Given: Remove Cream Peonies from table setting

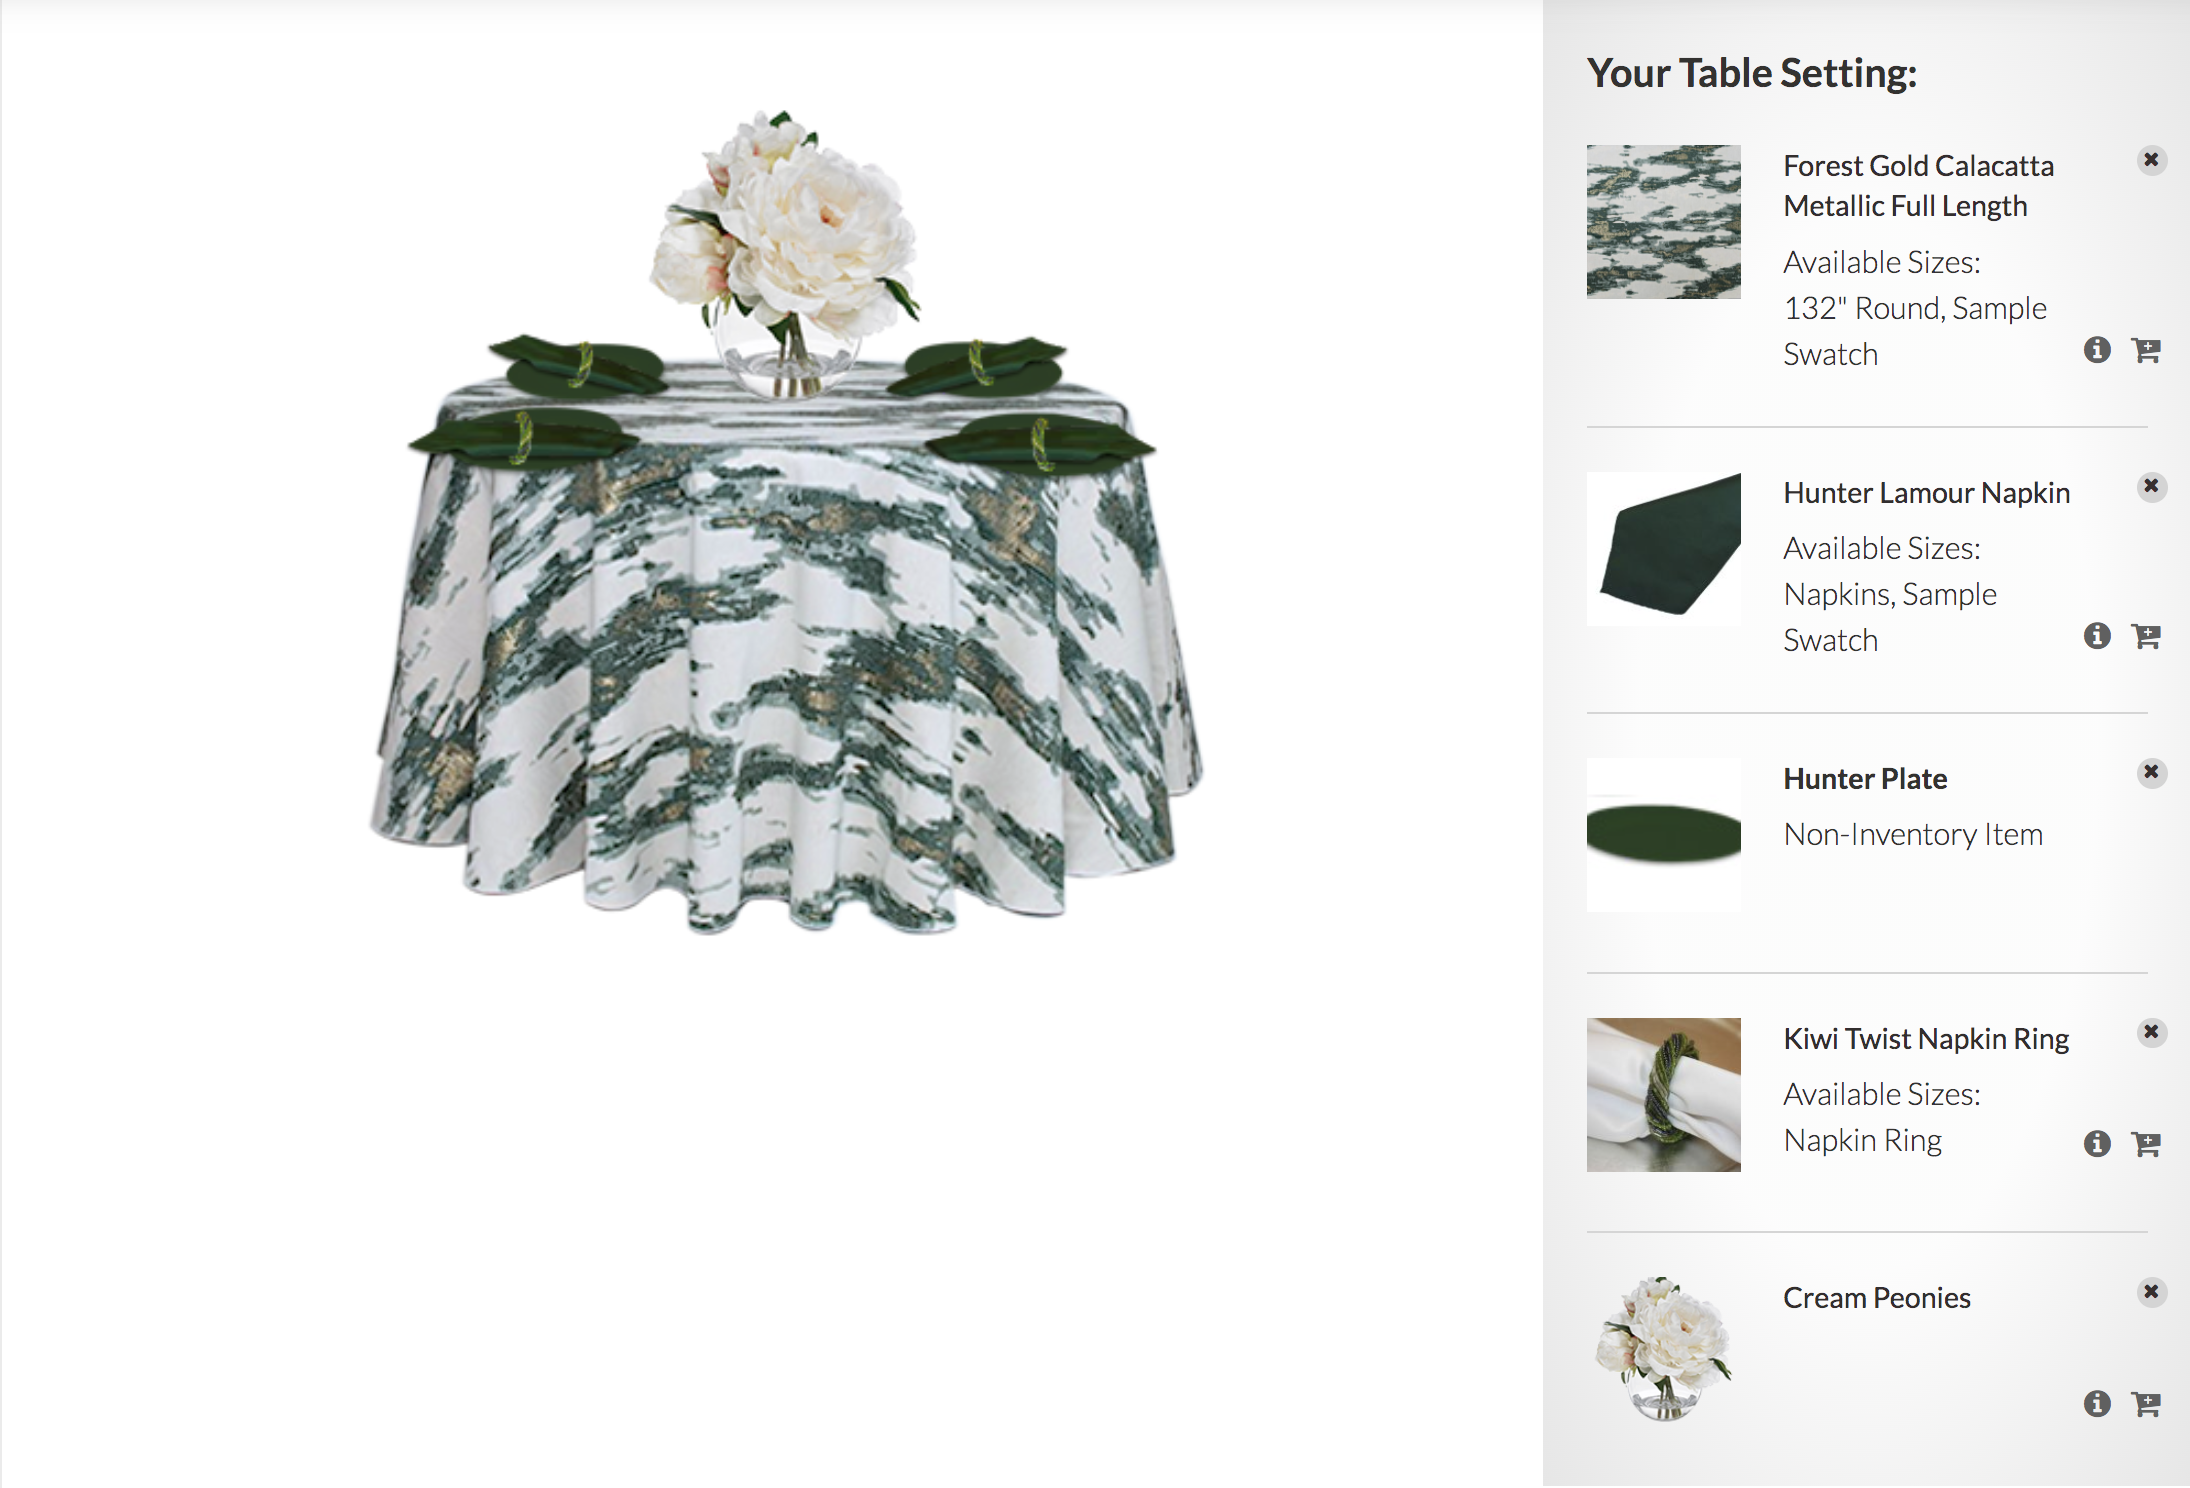Looking at the screenshot, I should [2151, 1293].
